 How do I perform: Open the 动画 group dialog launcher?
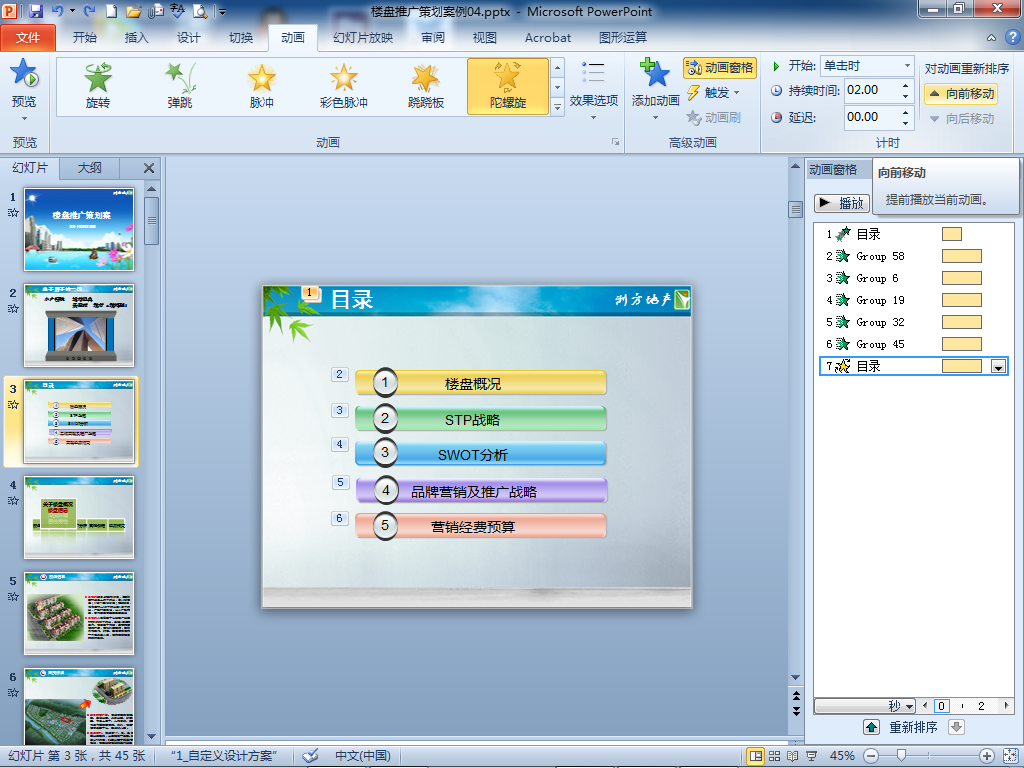615,142
